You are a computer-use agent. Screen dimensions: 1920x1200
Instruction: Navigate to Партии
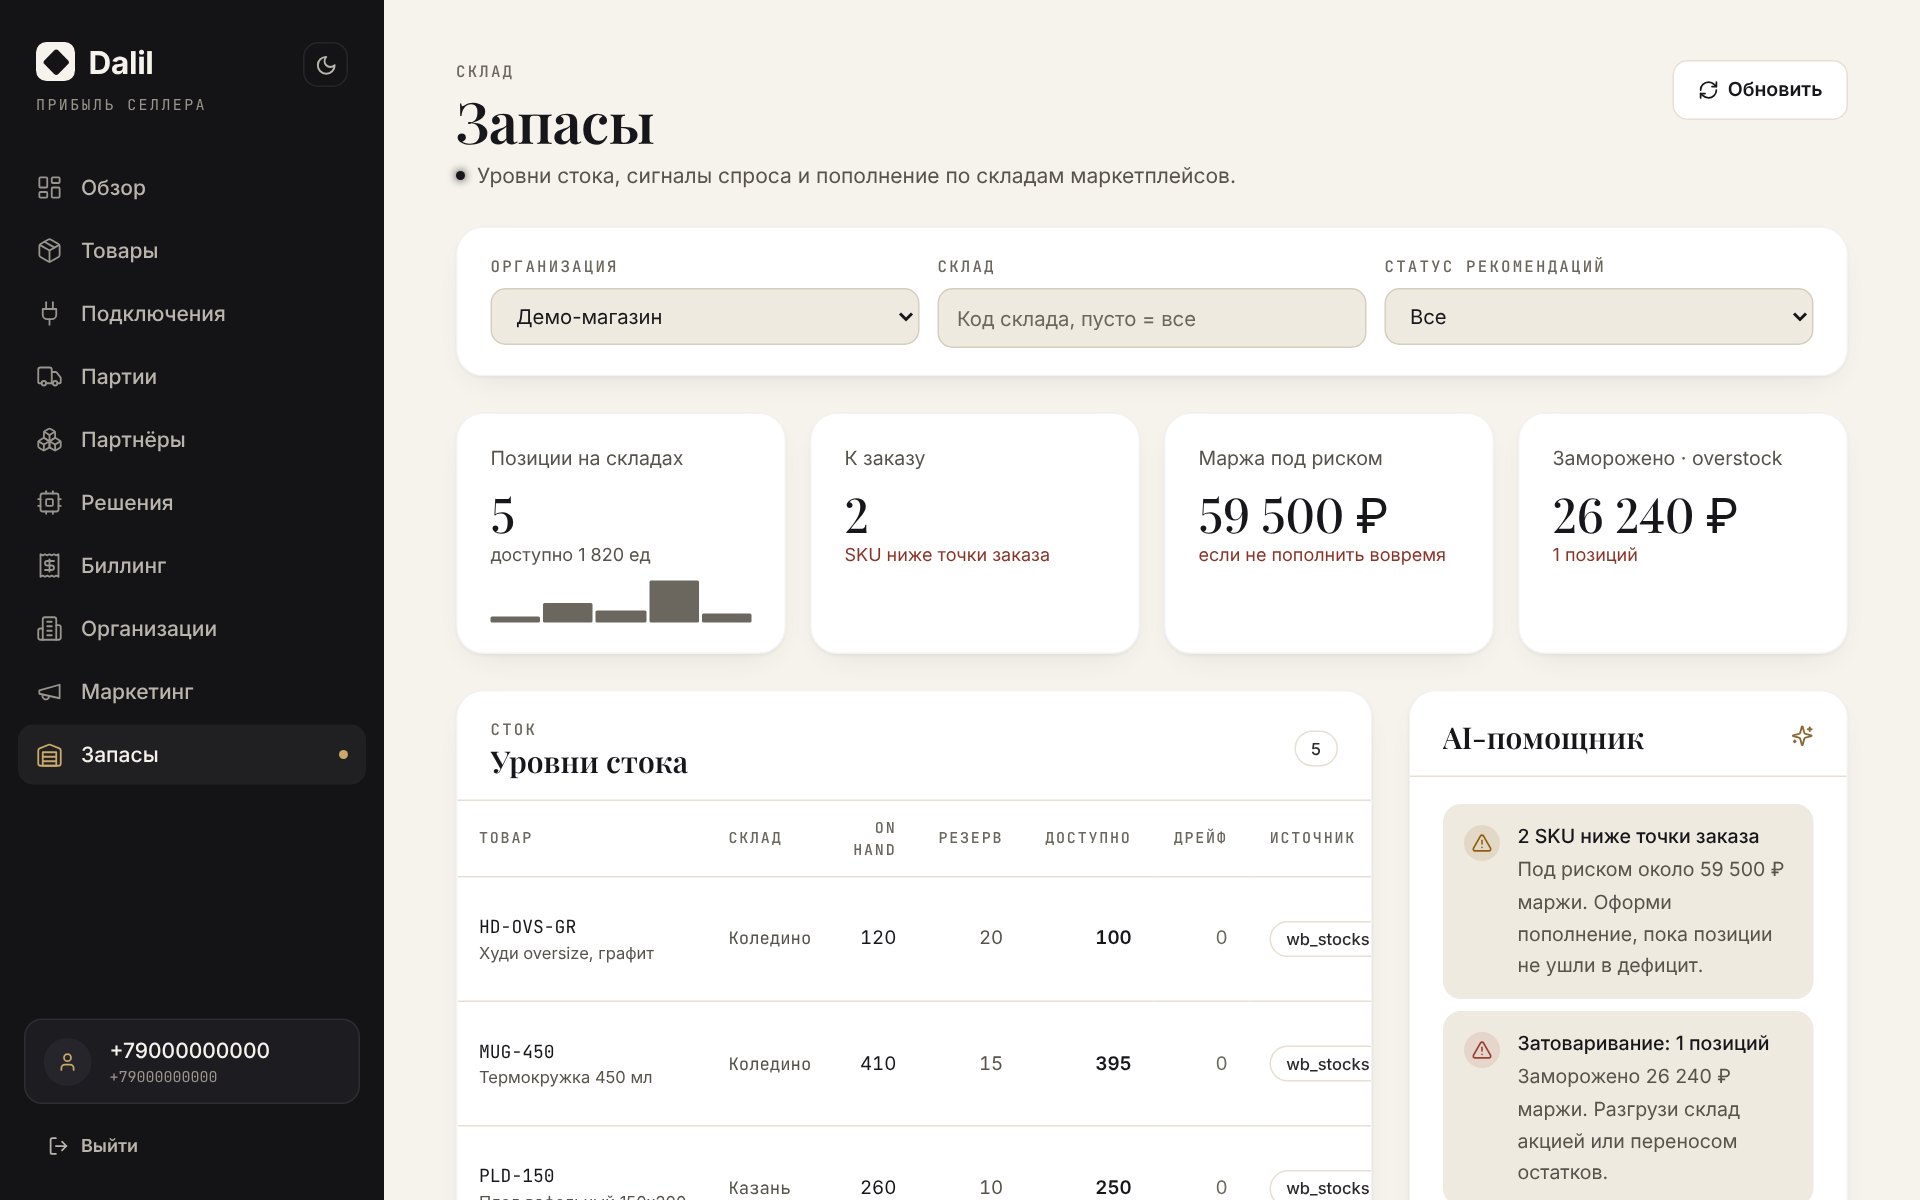(x=192, y=376)
